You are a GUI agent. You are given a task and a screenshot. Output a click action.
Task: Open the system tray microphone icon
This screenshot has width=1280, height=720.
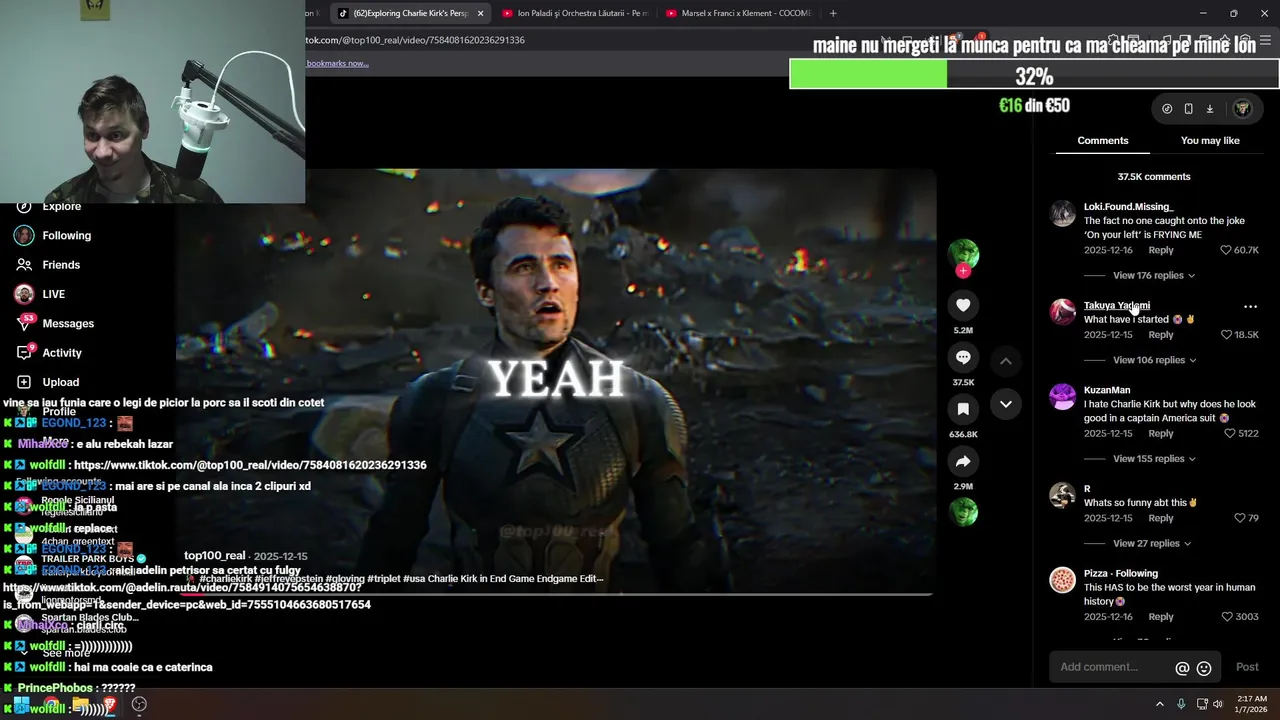(1181, 704)
